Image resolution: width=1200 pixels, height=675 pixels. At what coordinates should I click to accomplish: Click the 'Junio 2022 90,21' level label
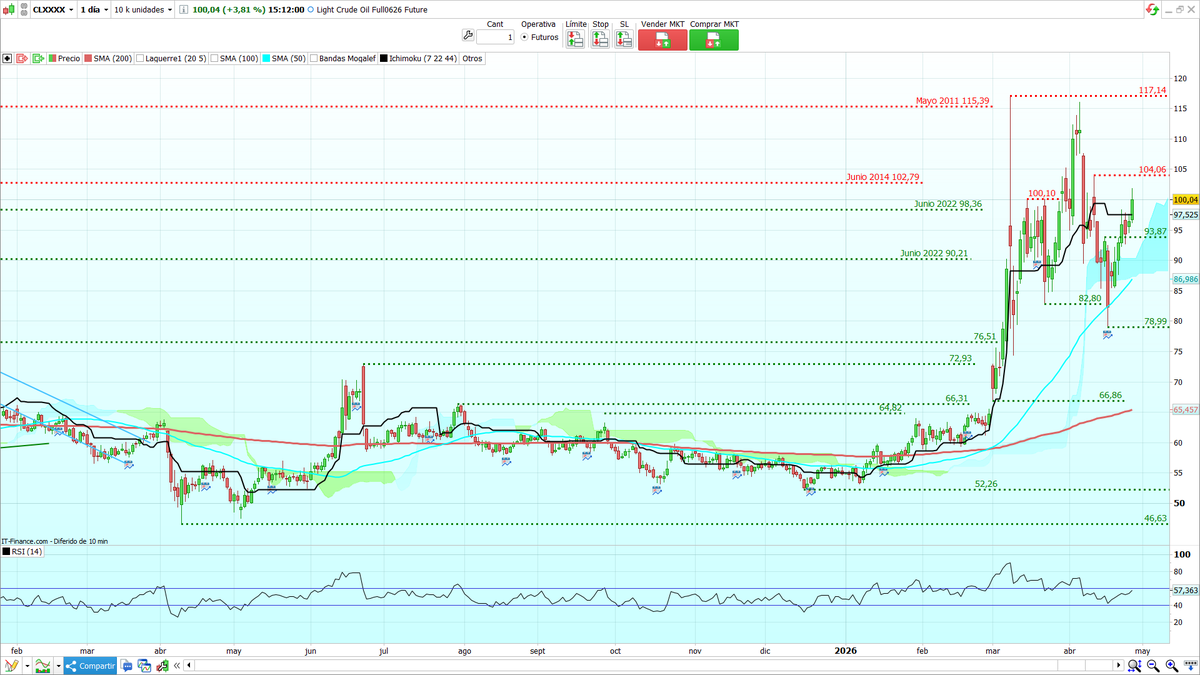click(934, 254)
